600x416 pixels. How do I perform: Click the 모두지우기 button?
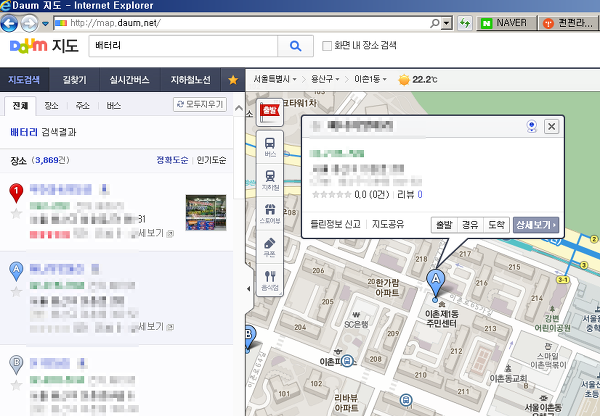point(200,104)
